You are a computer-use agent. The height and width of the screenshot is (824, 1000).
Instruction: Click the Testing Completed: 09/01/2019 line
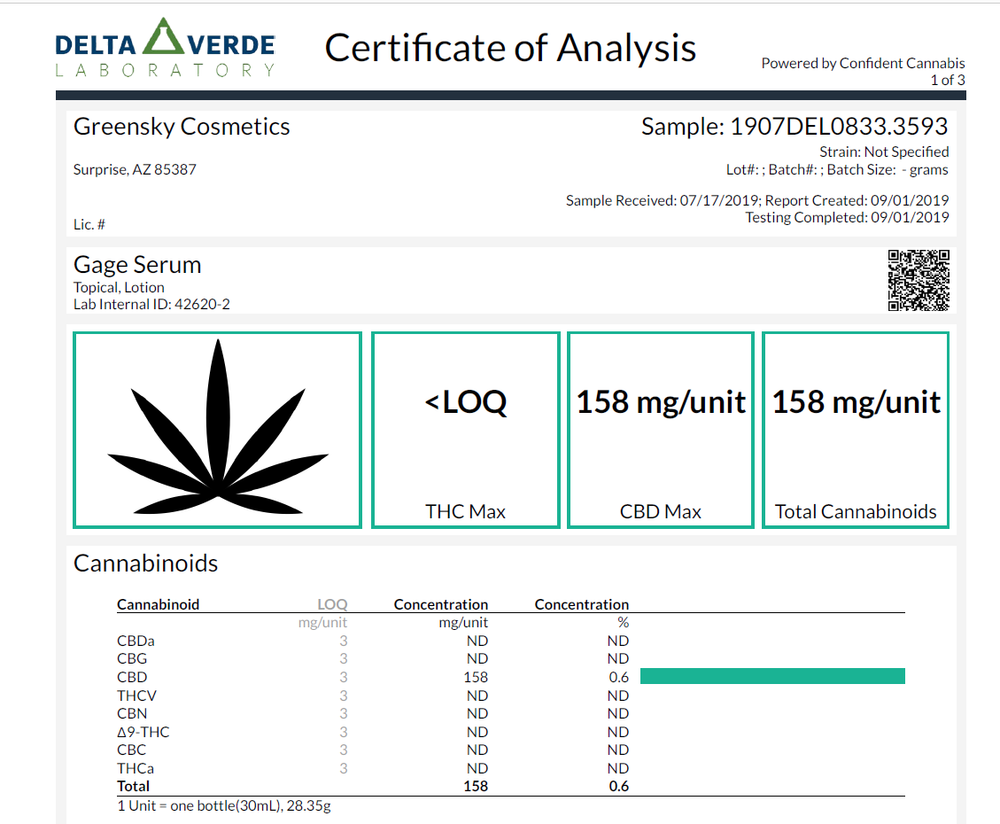coord(847,217)
